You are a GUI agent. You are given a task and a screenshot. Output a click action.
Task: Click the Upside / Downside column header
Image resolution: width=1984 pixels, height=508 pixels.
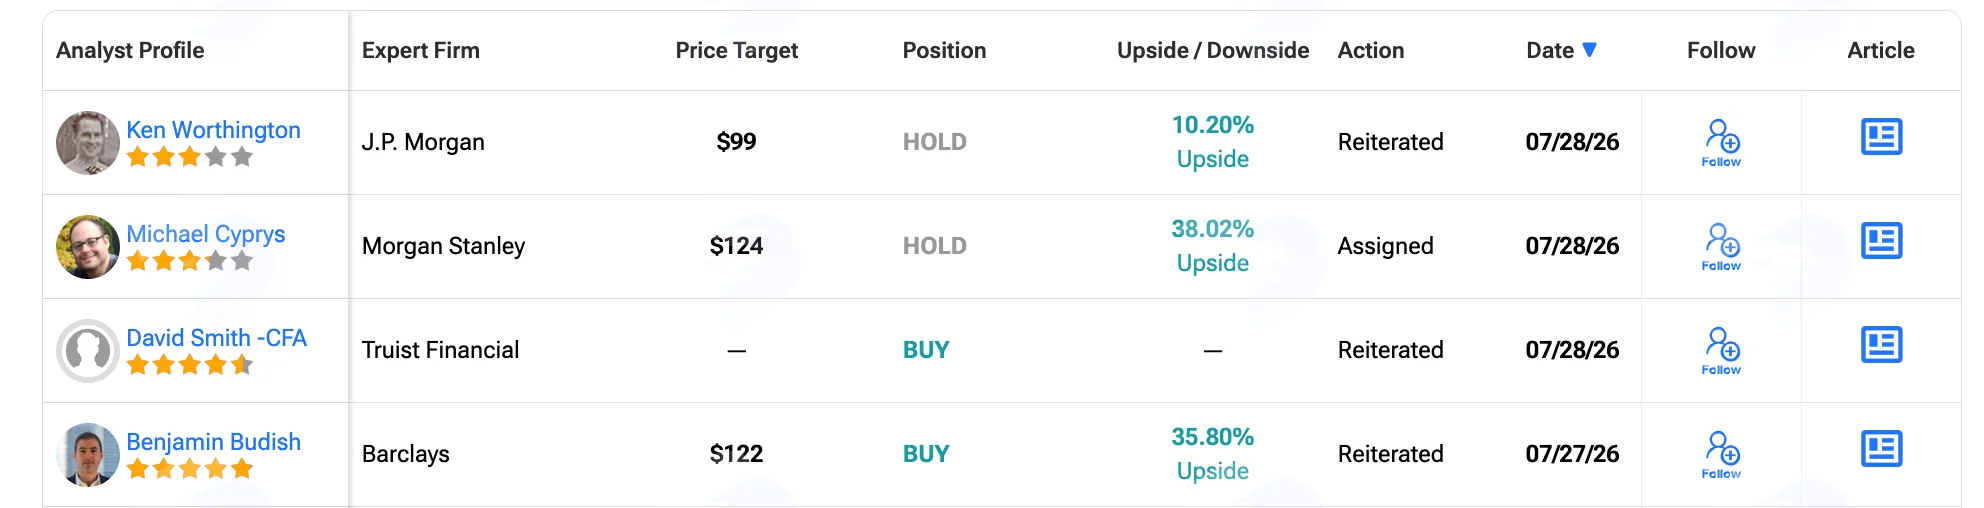[1213, 50]
